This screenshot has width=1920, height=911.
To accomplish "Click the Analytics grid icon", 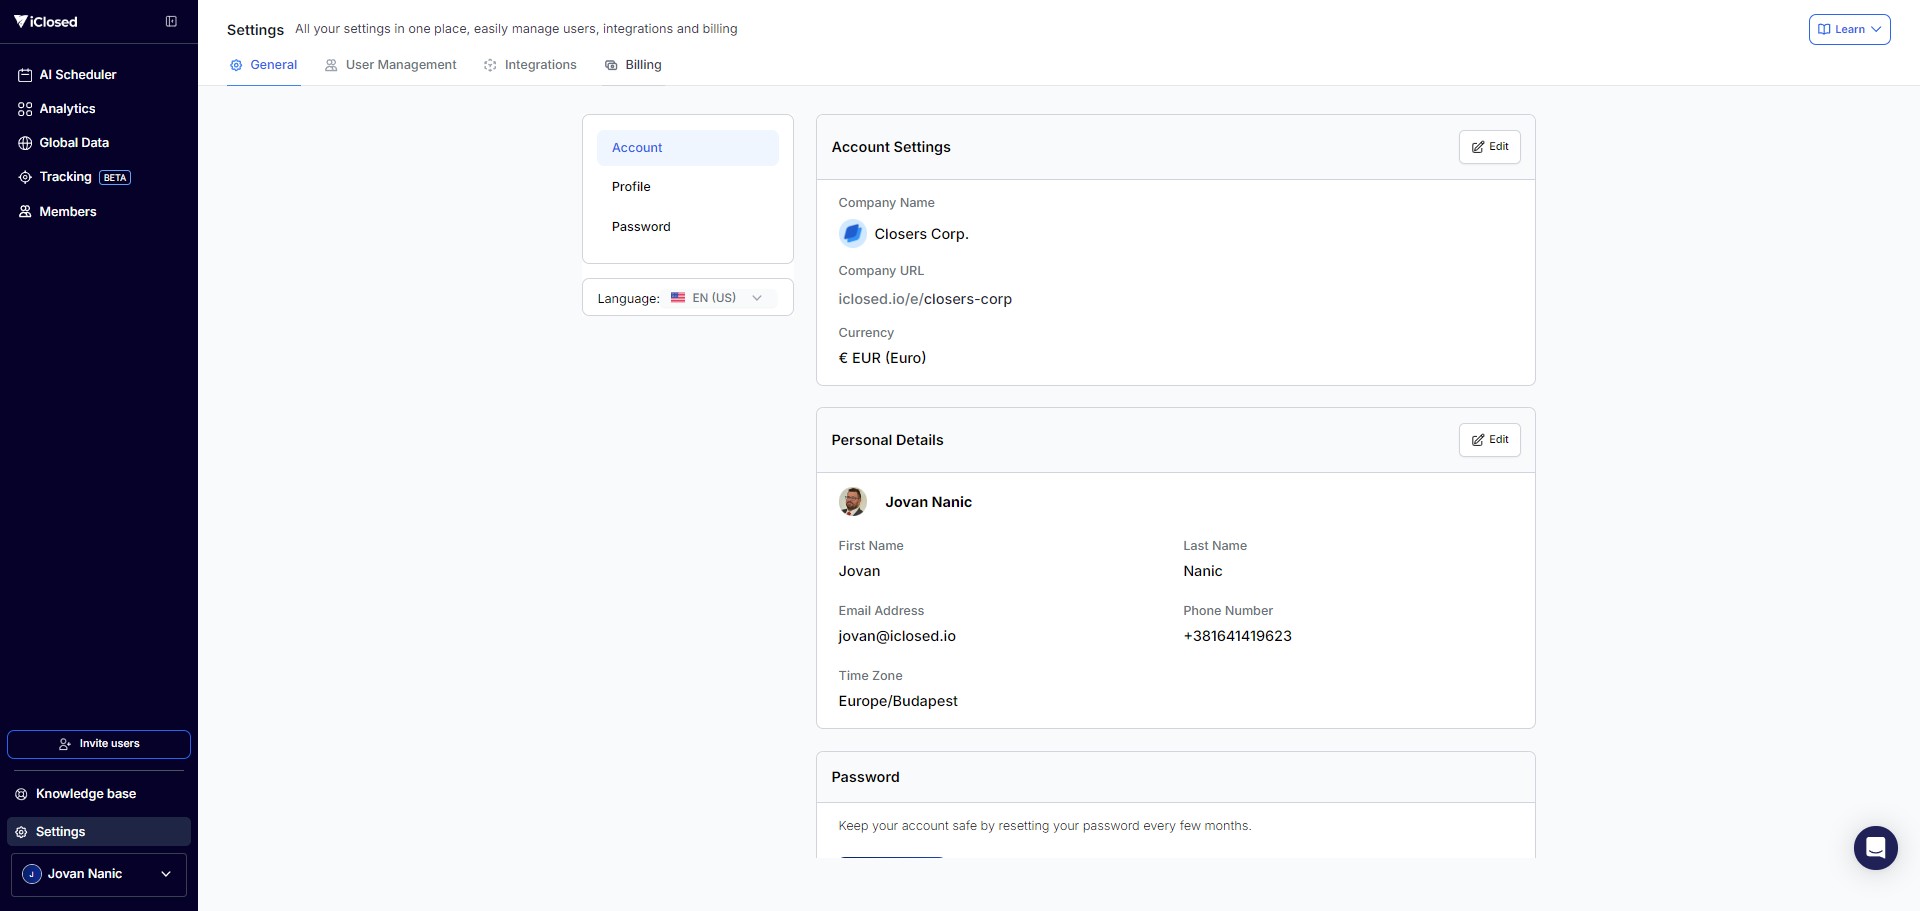I will pos(25,109).
